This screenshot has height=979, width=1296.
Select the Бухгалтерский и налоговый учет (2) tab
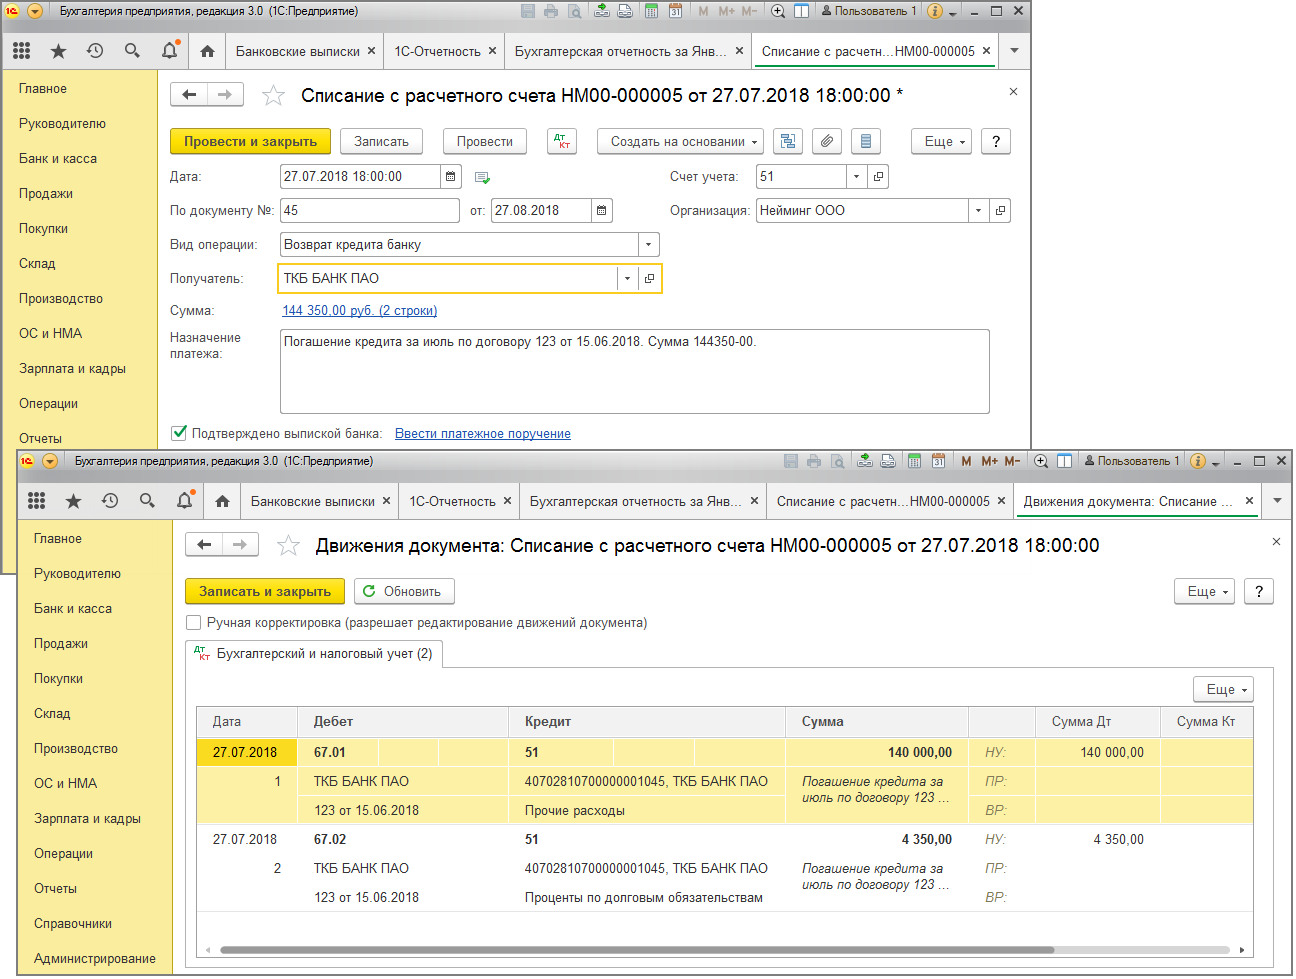click(315, 654)
